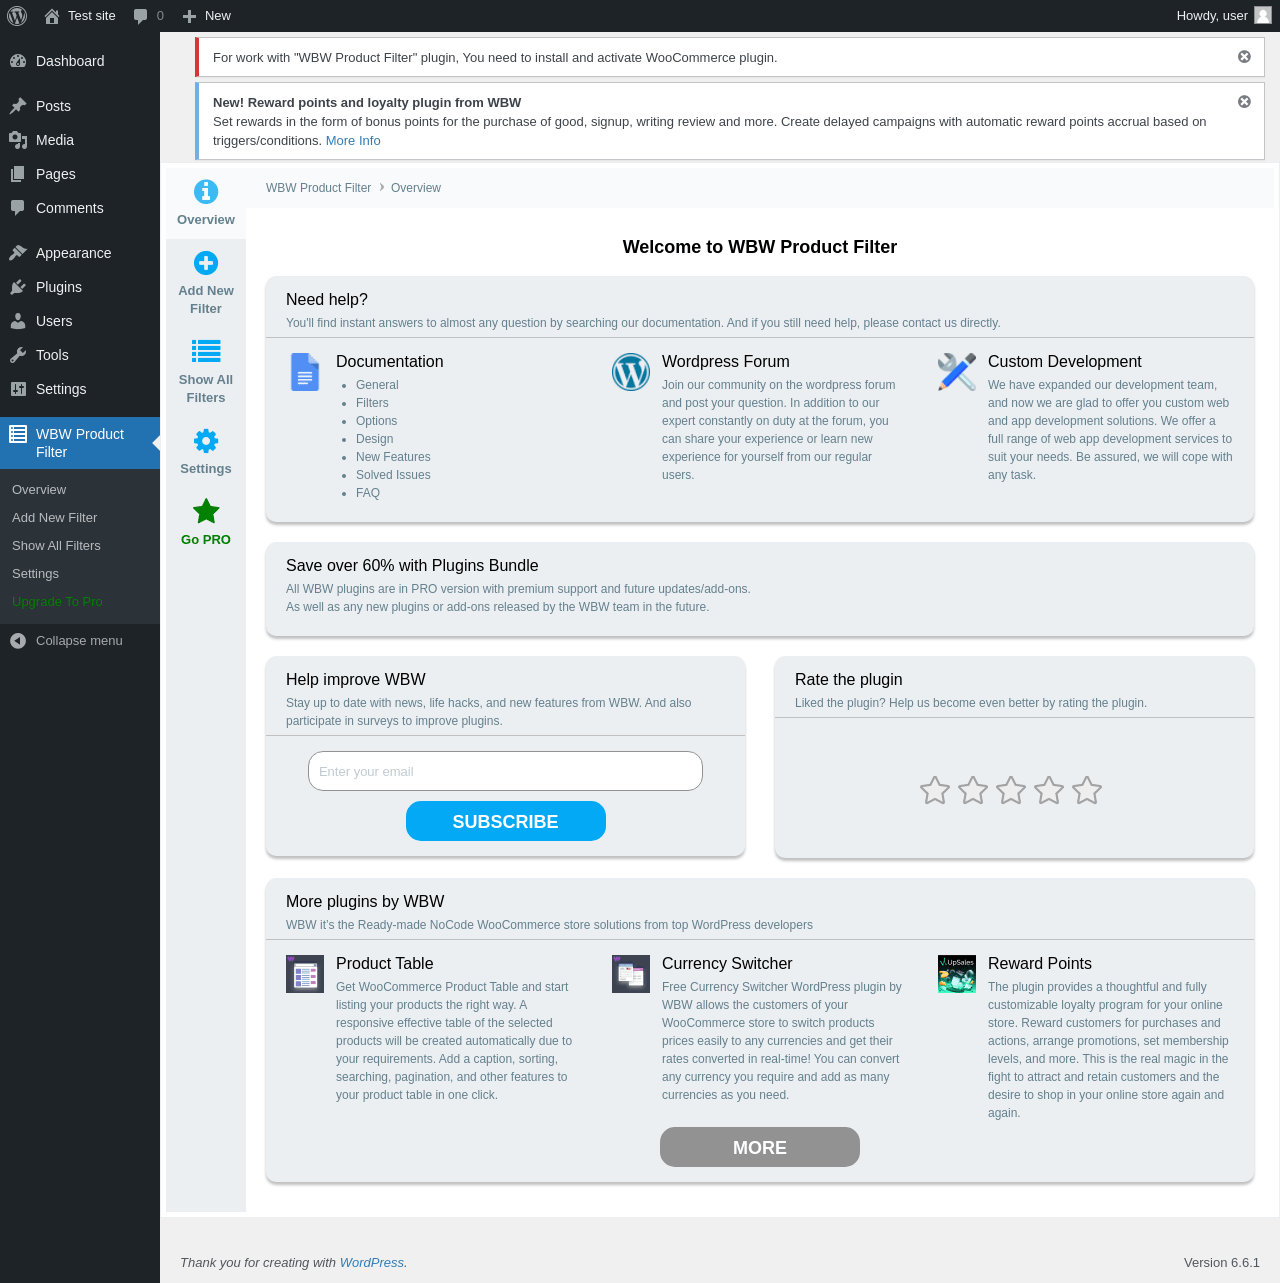Select WBW Product Filter menu item
Image resolution: width=1280 pixels, height=1283 pixels.
80,443
